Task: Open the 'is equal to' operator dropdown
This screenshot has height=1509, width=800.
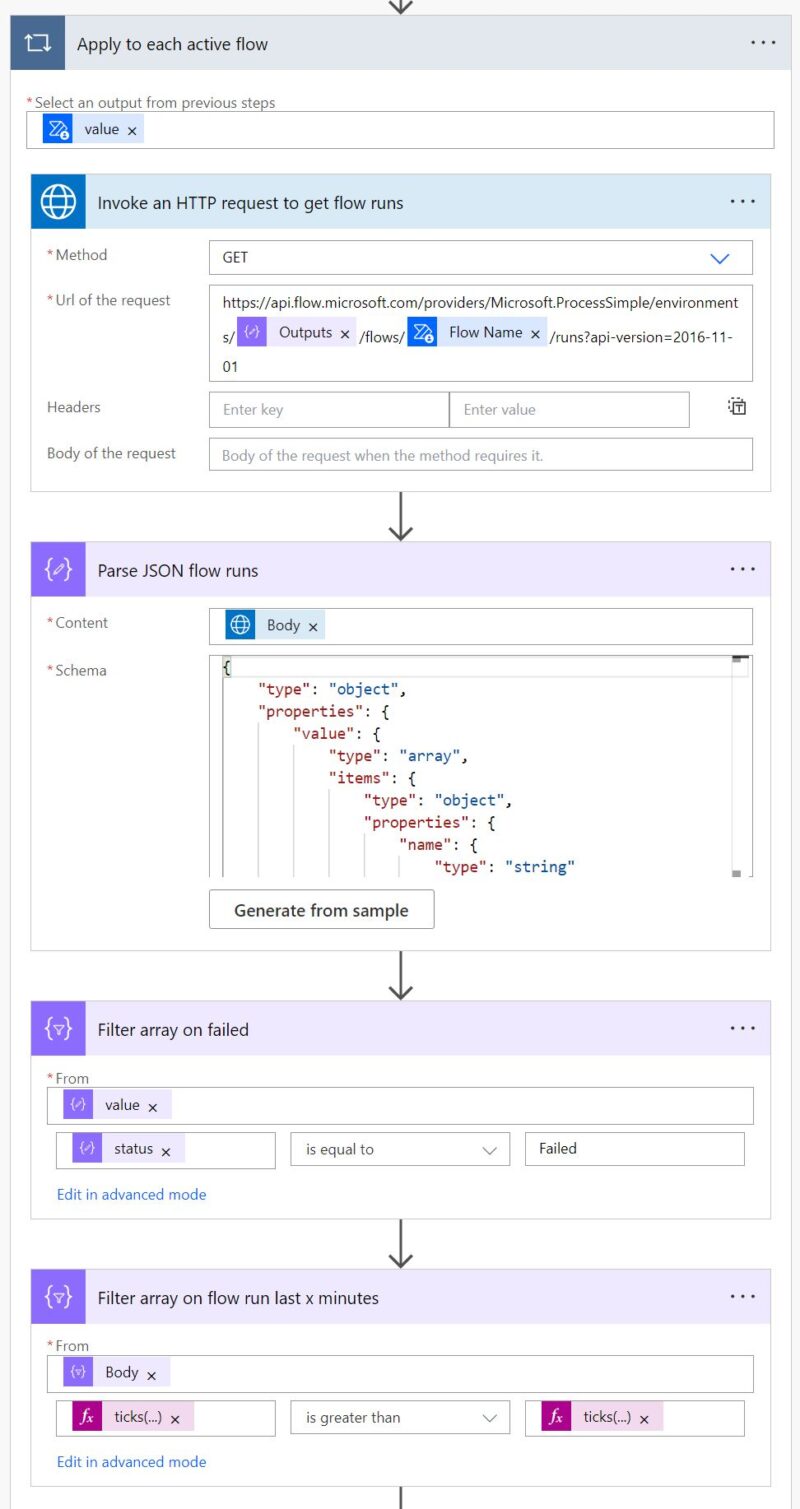Action: click(399, 1148)
